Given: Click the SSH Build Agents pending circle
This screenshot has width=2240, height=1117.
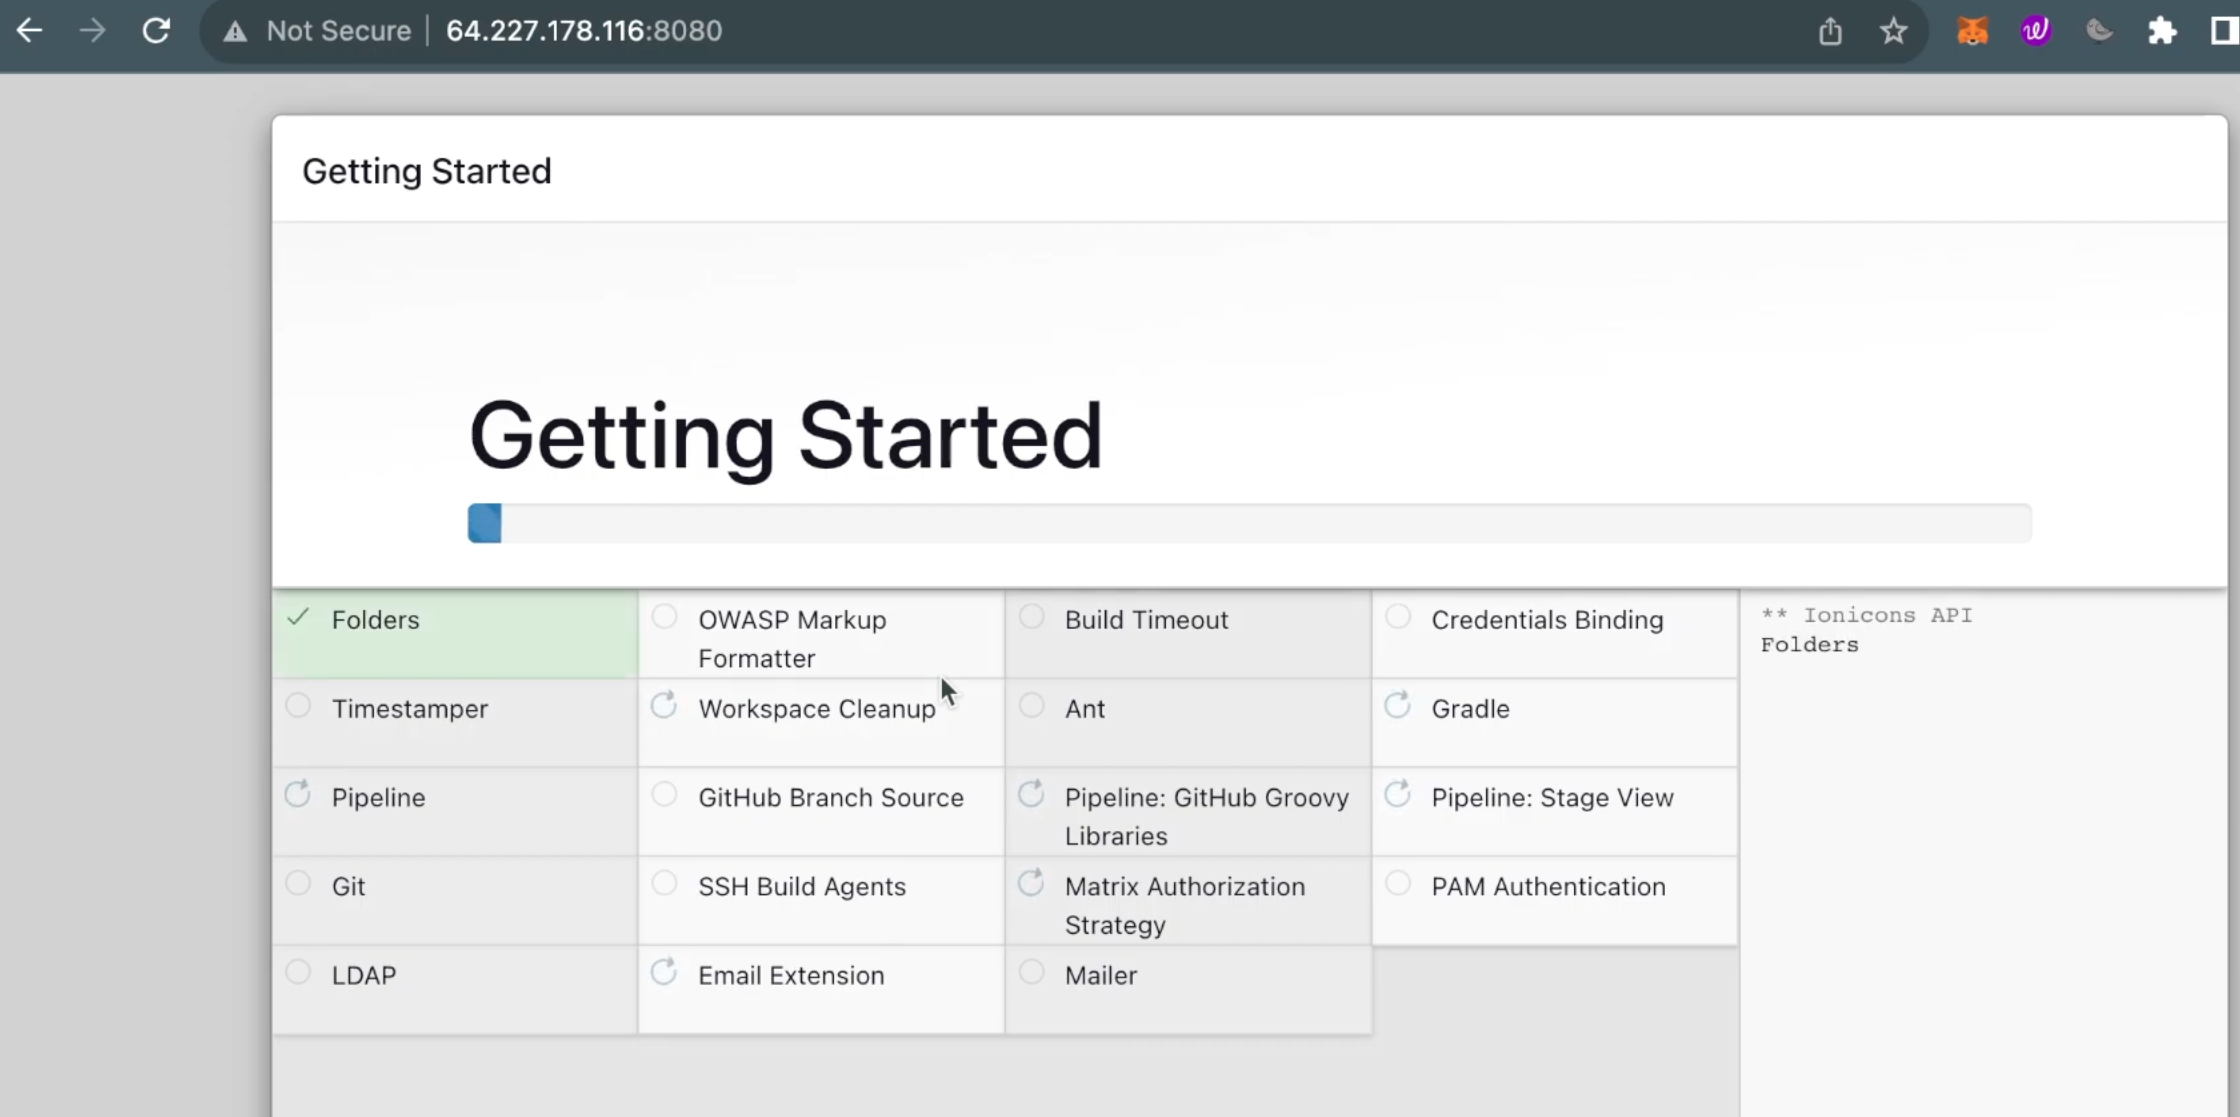Looking at the screenshot, I should tap(664, 883).
